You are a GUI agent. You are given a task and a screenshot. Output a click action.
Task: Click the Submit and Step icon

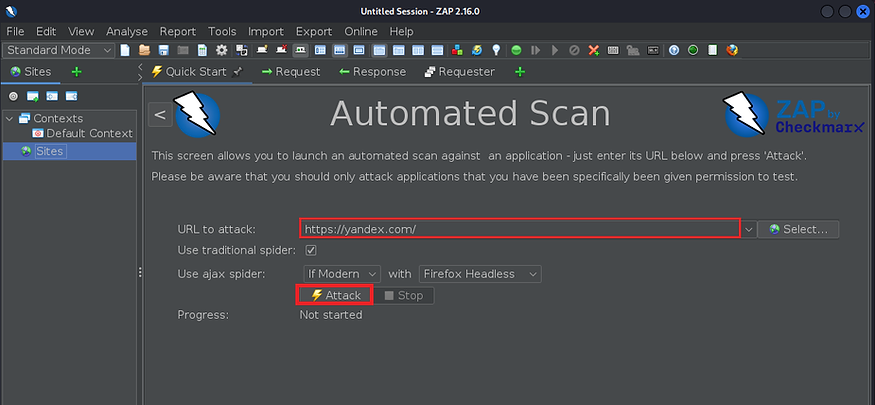pyautogui.click(x=535, y=50)
